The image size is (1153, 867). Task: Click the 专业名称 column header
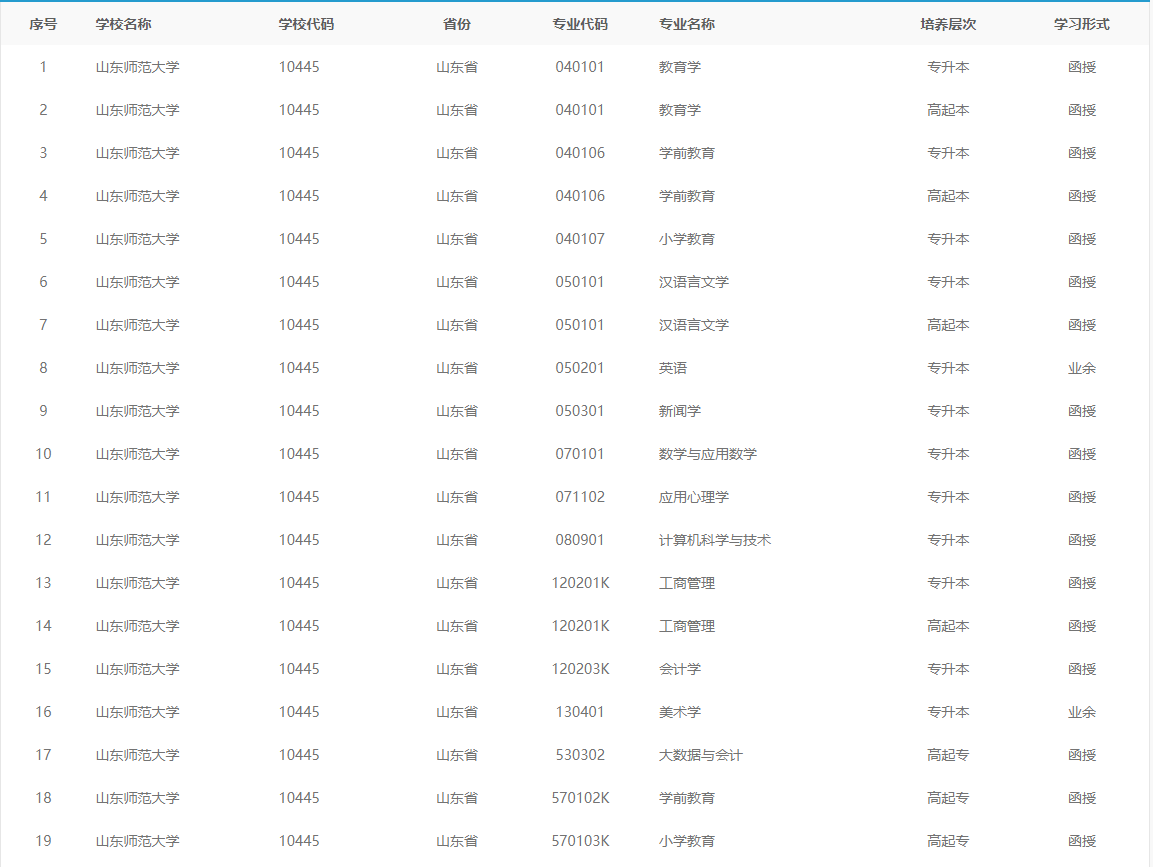coord(687,24)
